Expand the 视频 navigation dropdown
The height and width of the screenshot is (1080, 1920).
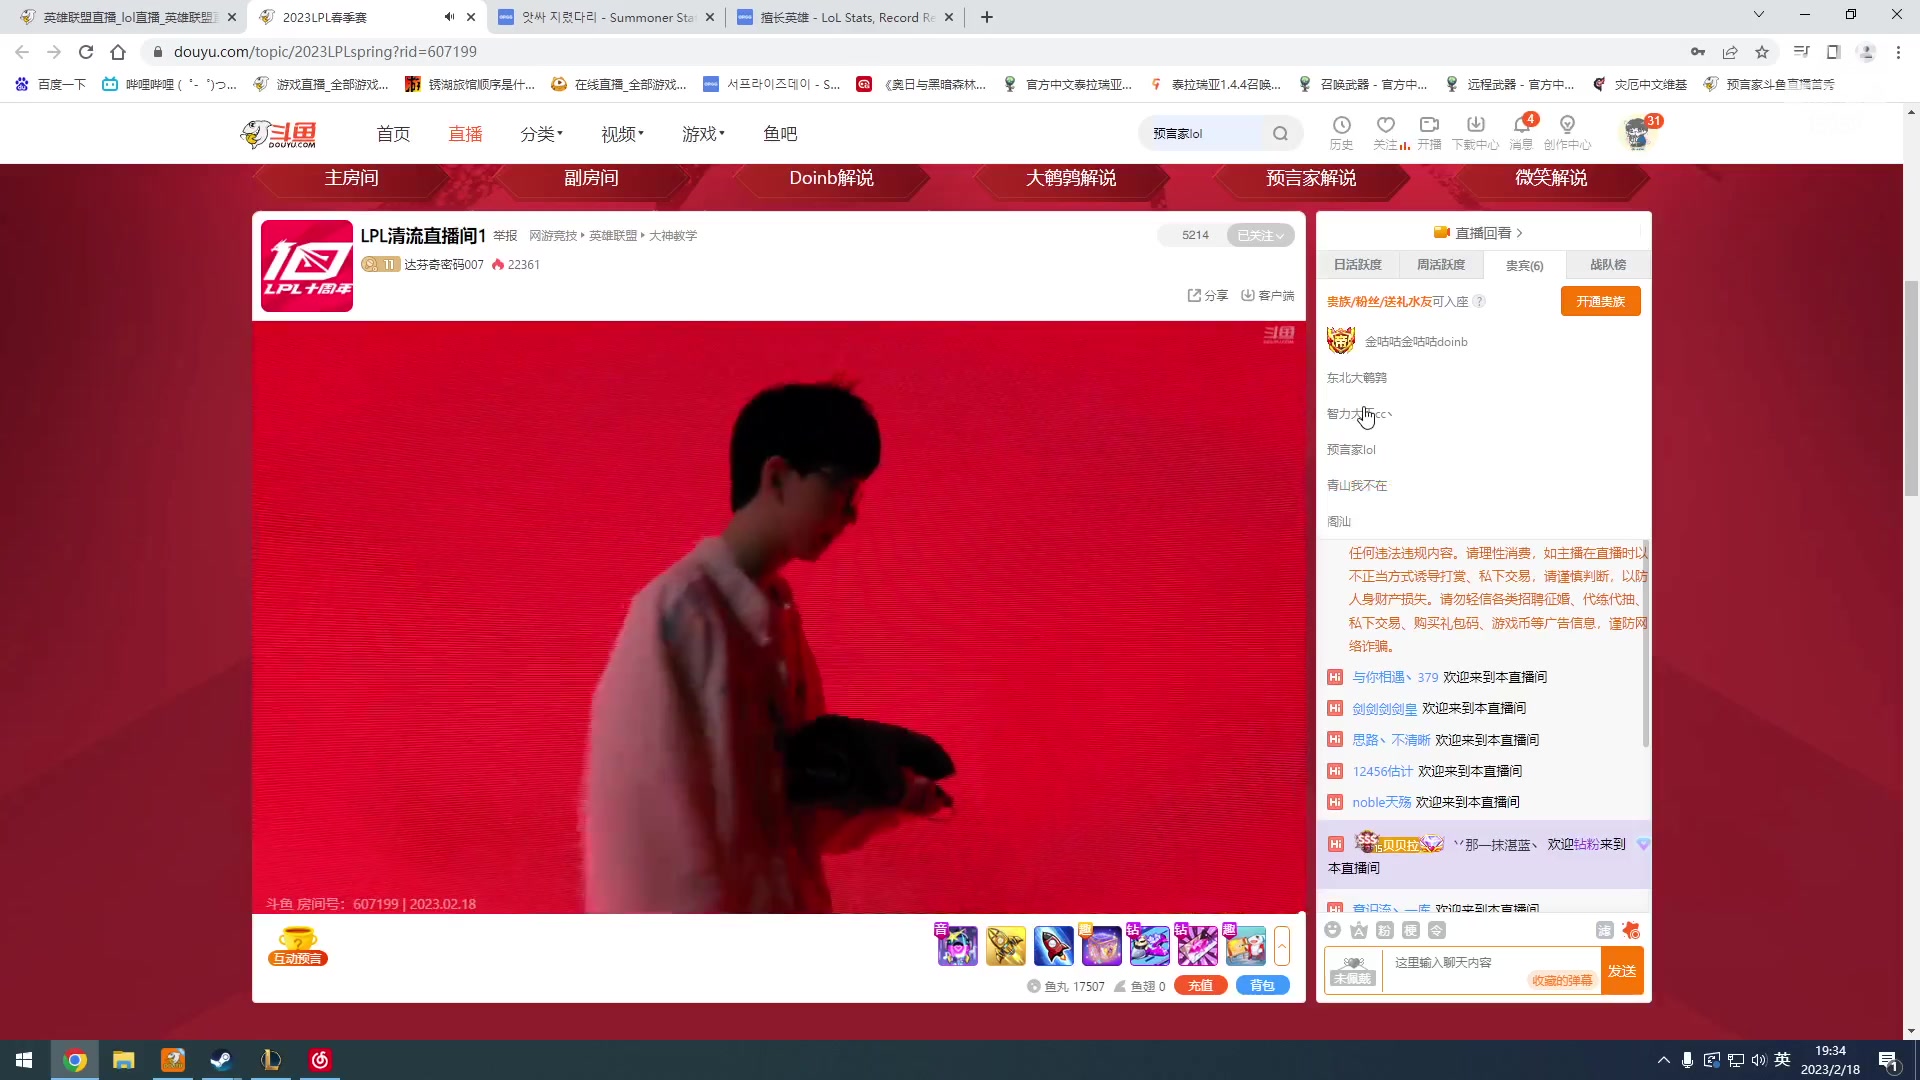(620, 133)
